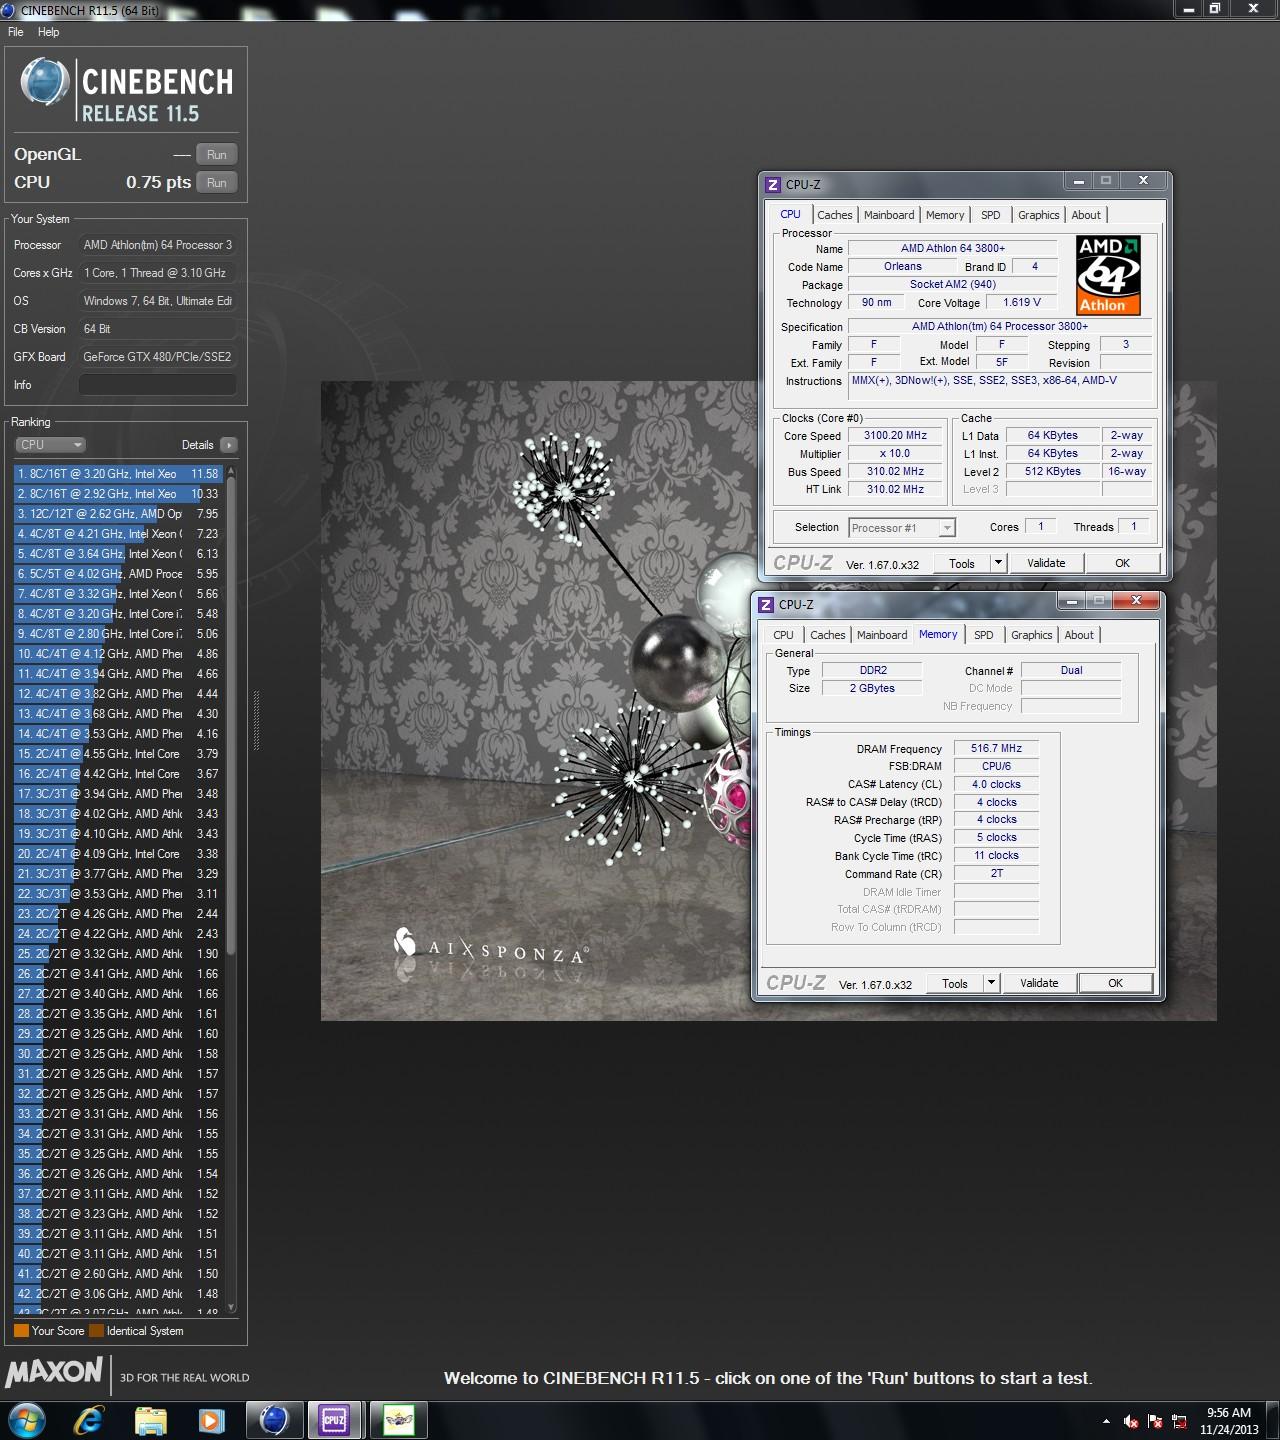Open Cinebench Help menu
The image size is (1280, 1440).
click(48, 32)
